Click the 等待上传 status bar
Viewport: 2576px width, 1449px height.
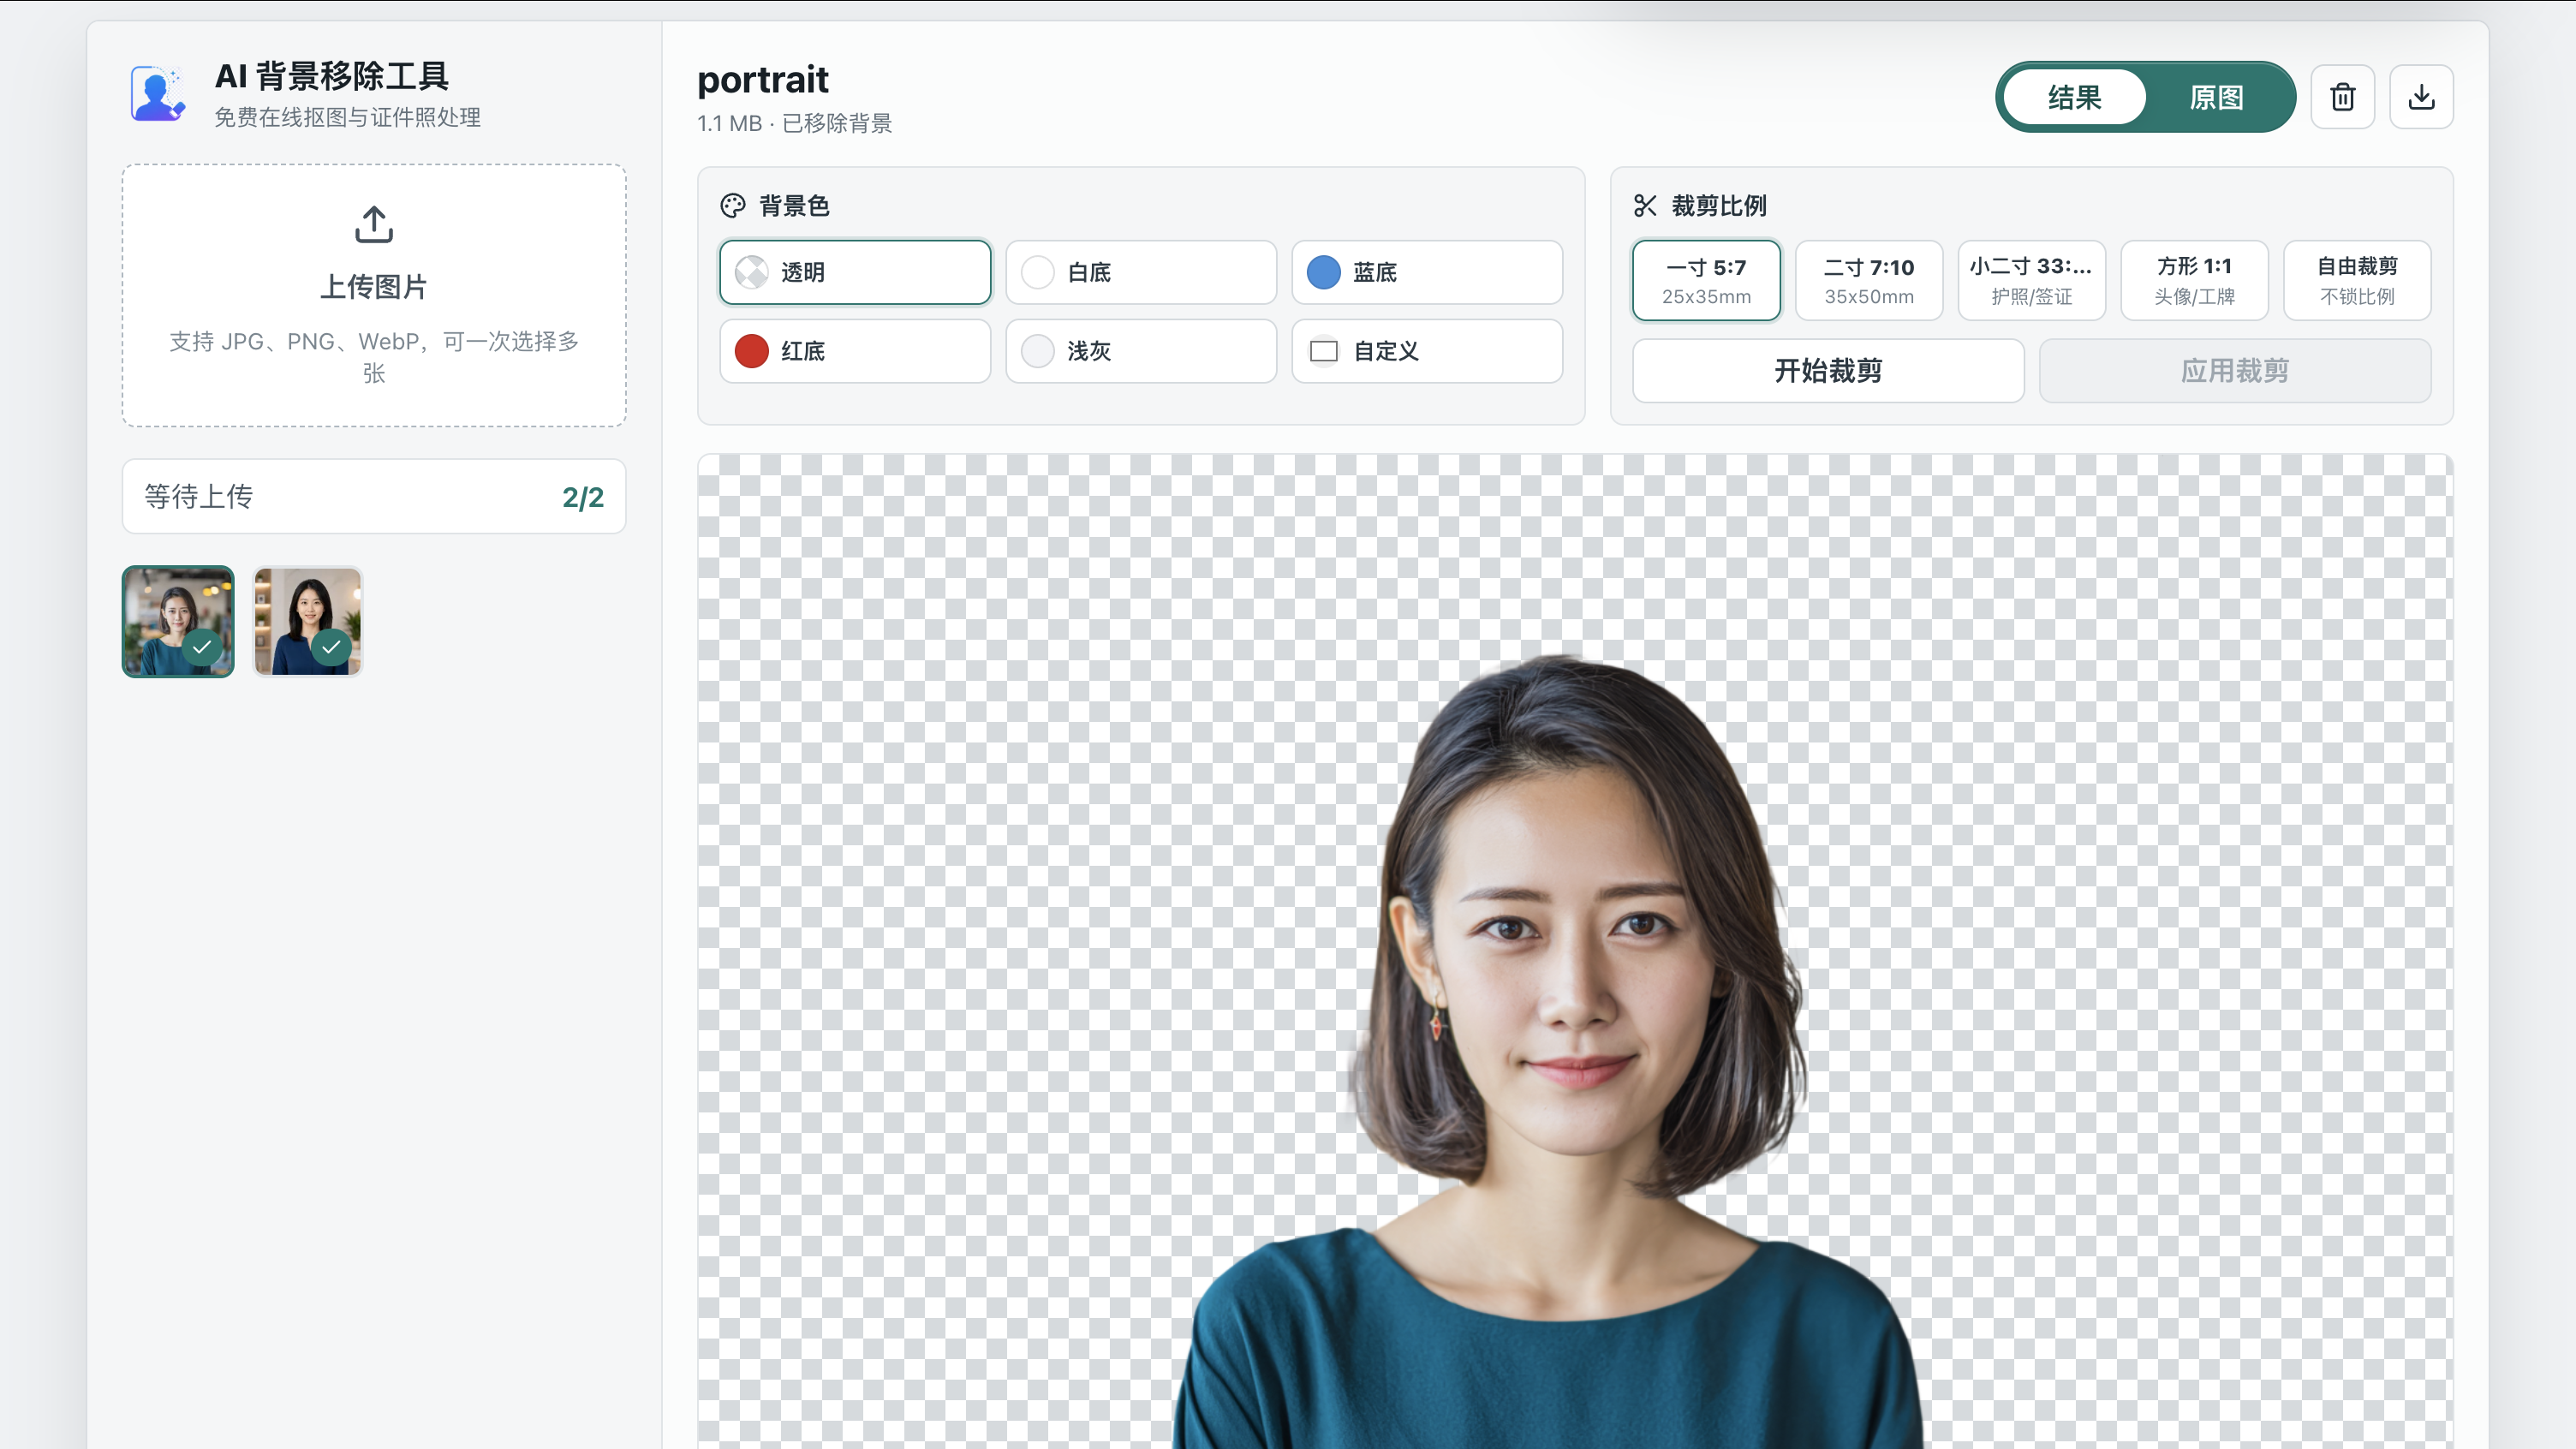pyautogui.click(x=374, y=496)
